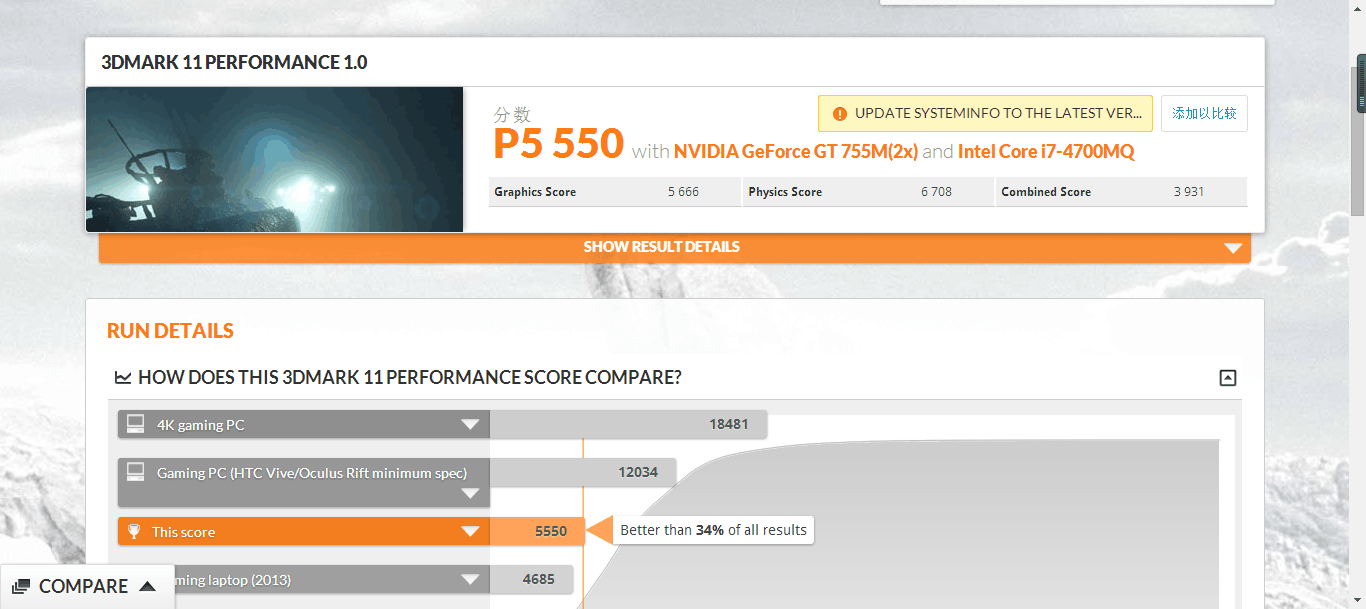1366x609 pixels.
Task: Click the This score label
Action: coord(183,532)
